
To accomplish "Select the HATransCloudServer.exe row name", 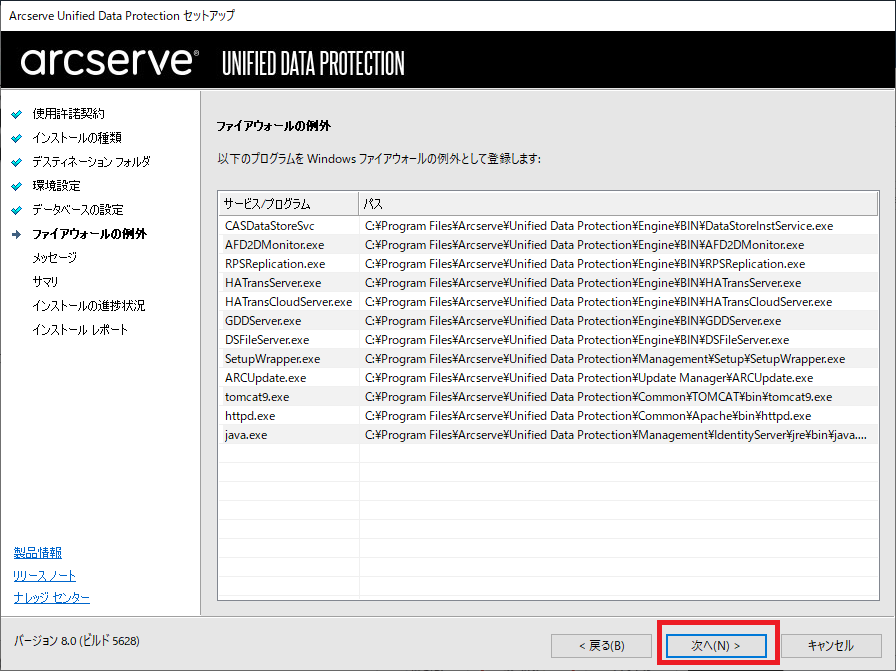I will tap(289, 302).
